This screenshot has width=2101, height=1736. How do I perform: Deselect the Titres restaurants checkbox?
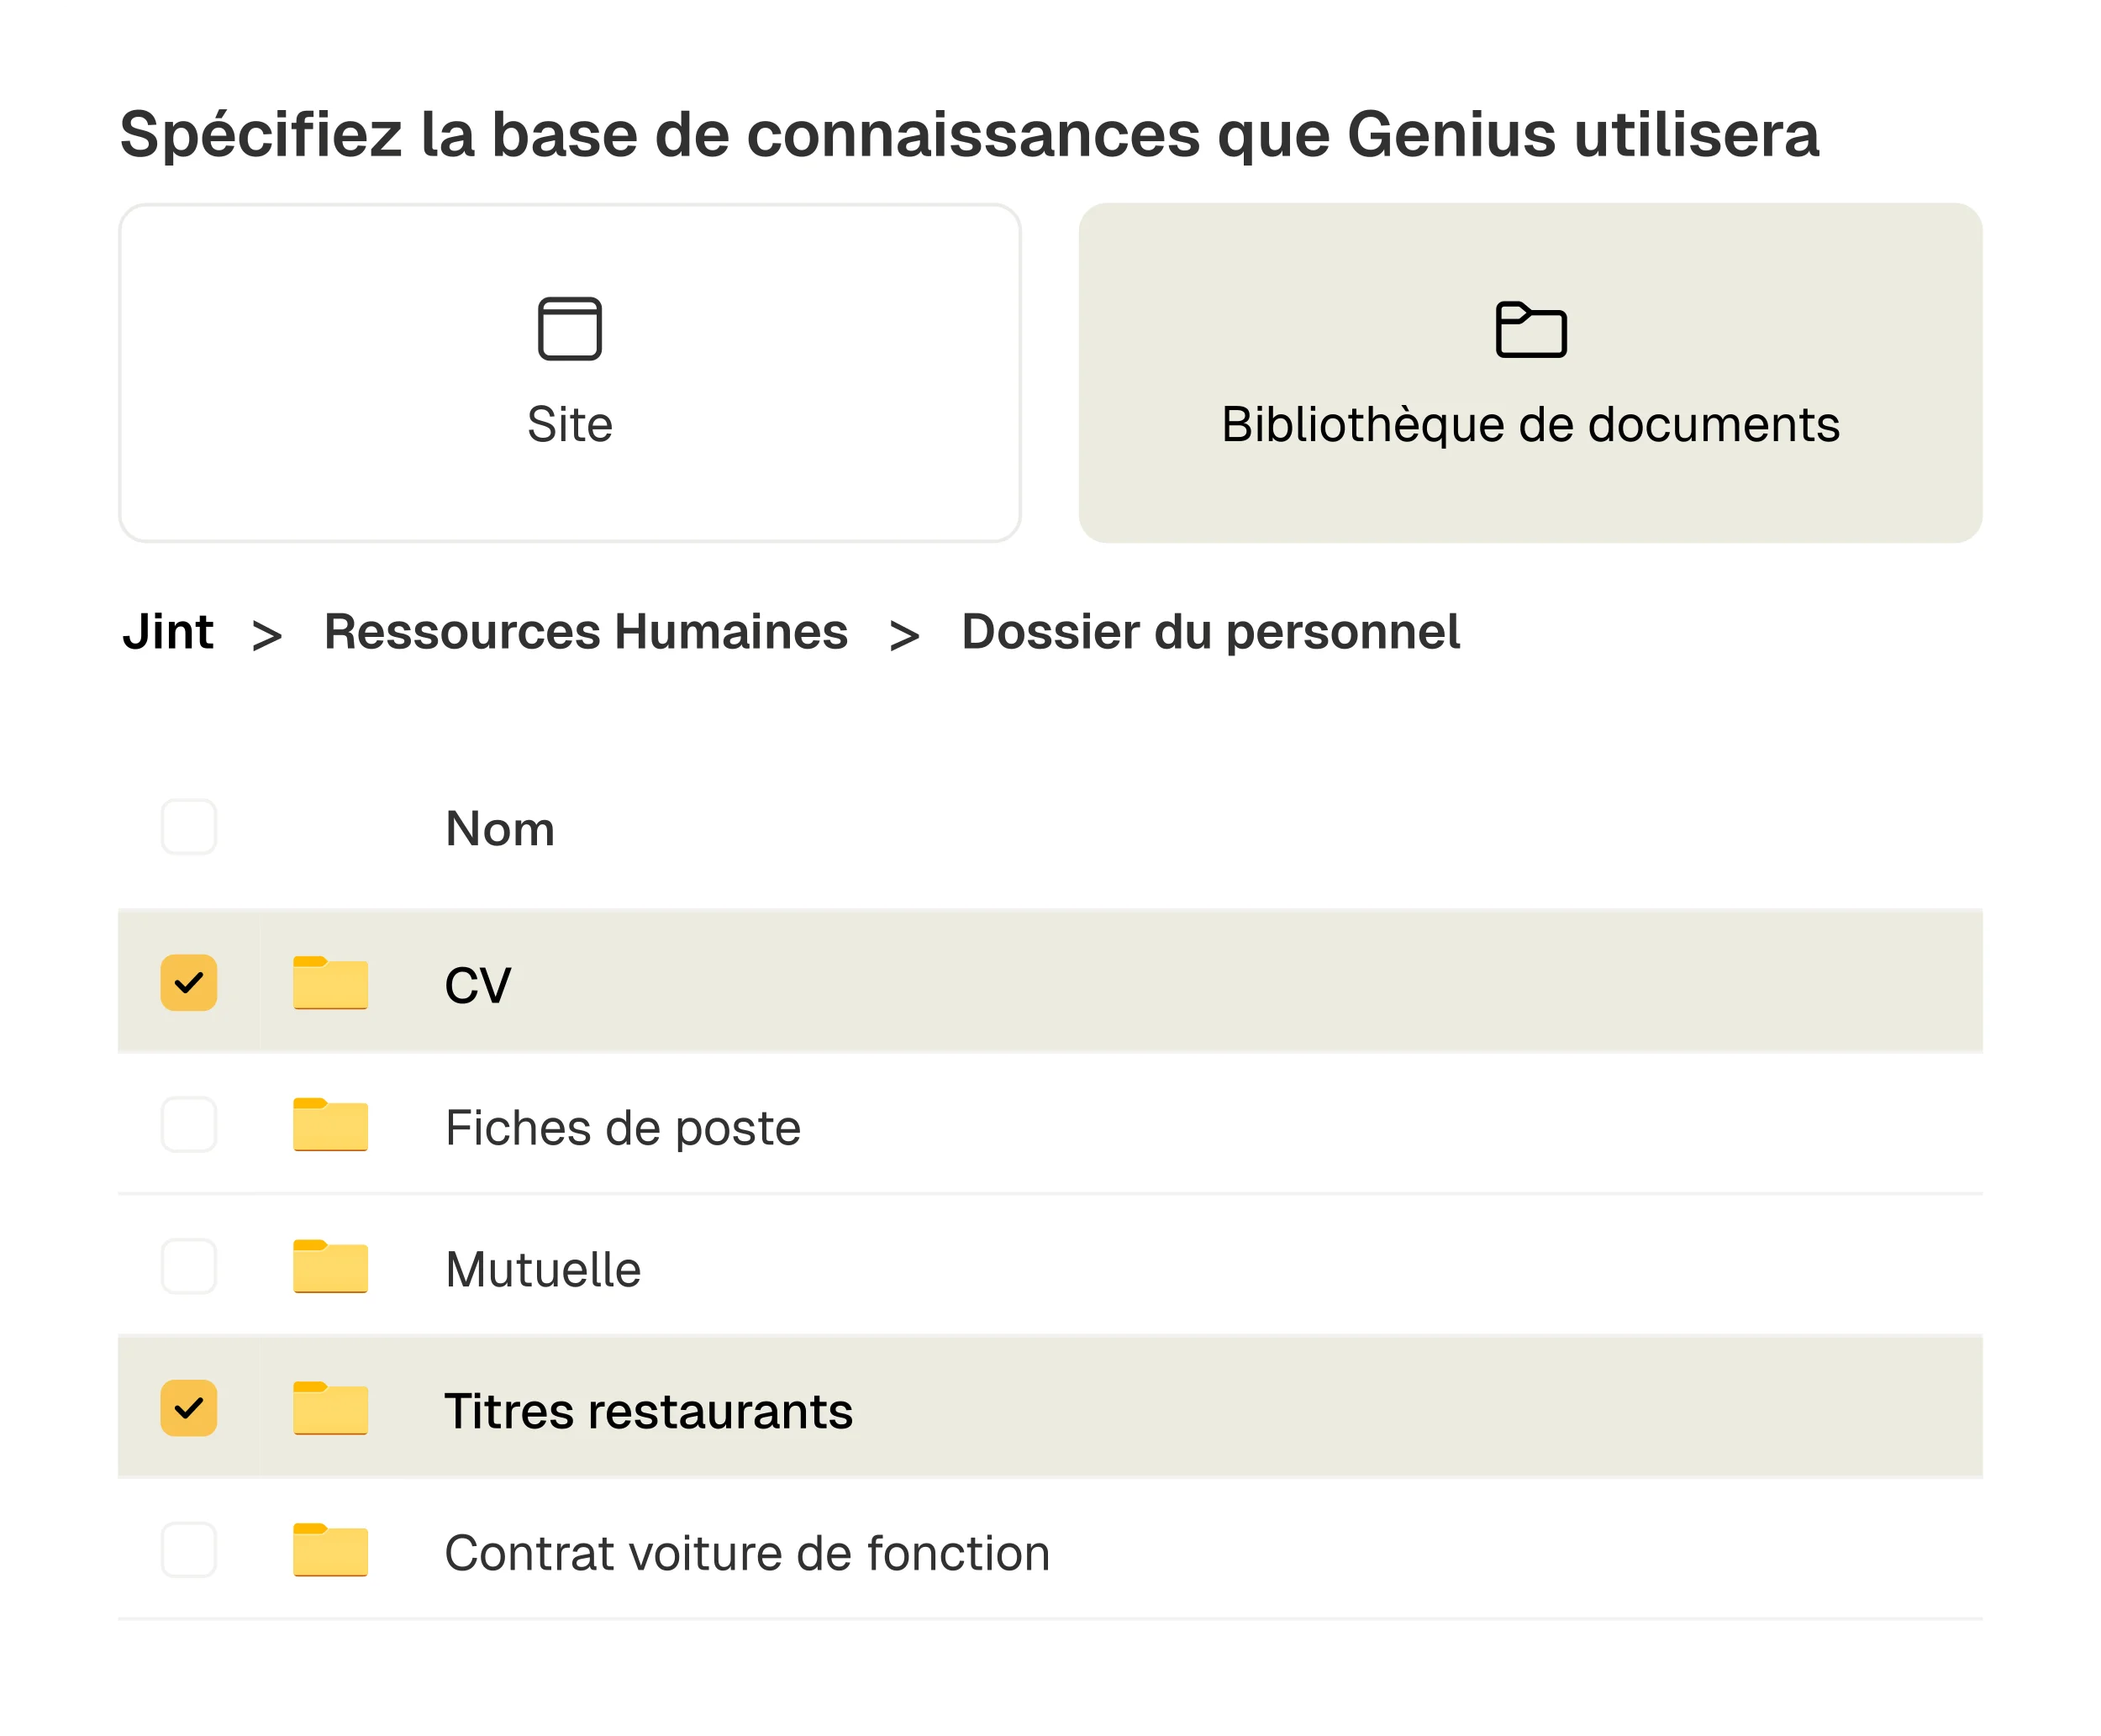coord(189,1409)
